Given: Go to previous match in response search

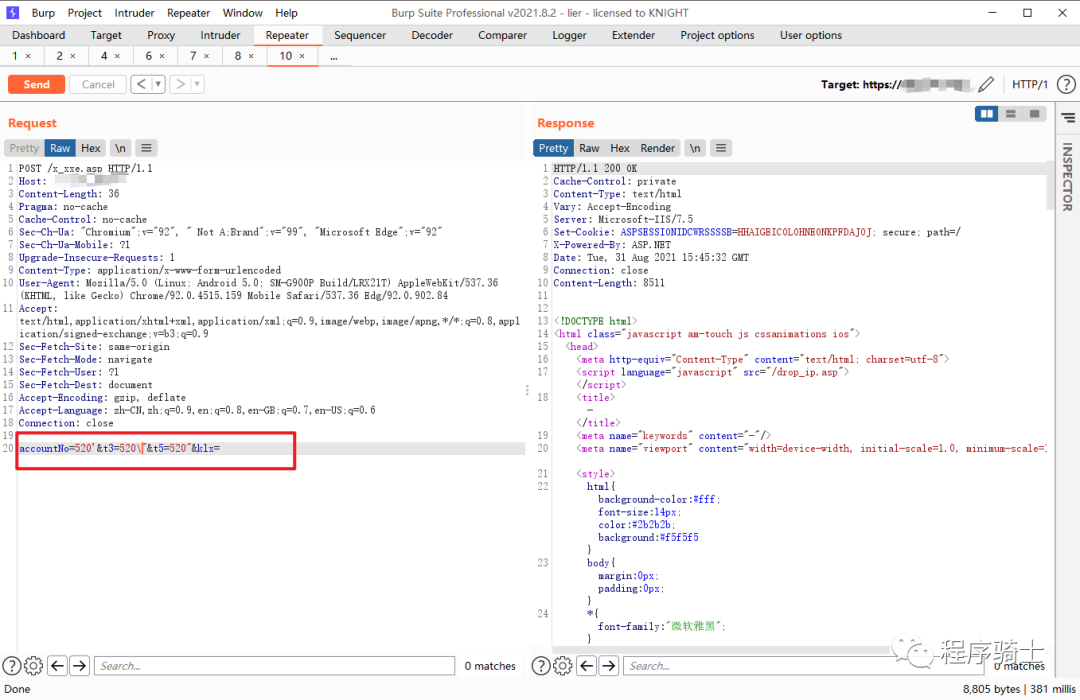Looking at the screenshot, I should click(587, 666).
